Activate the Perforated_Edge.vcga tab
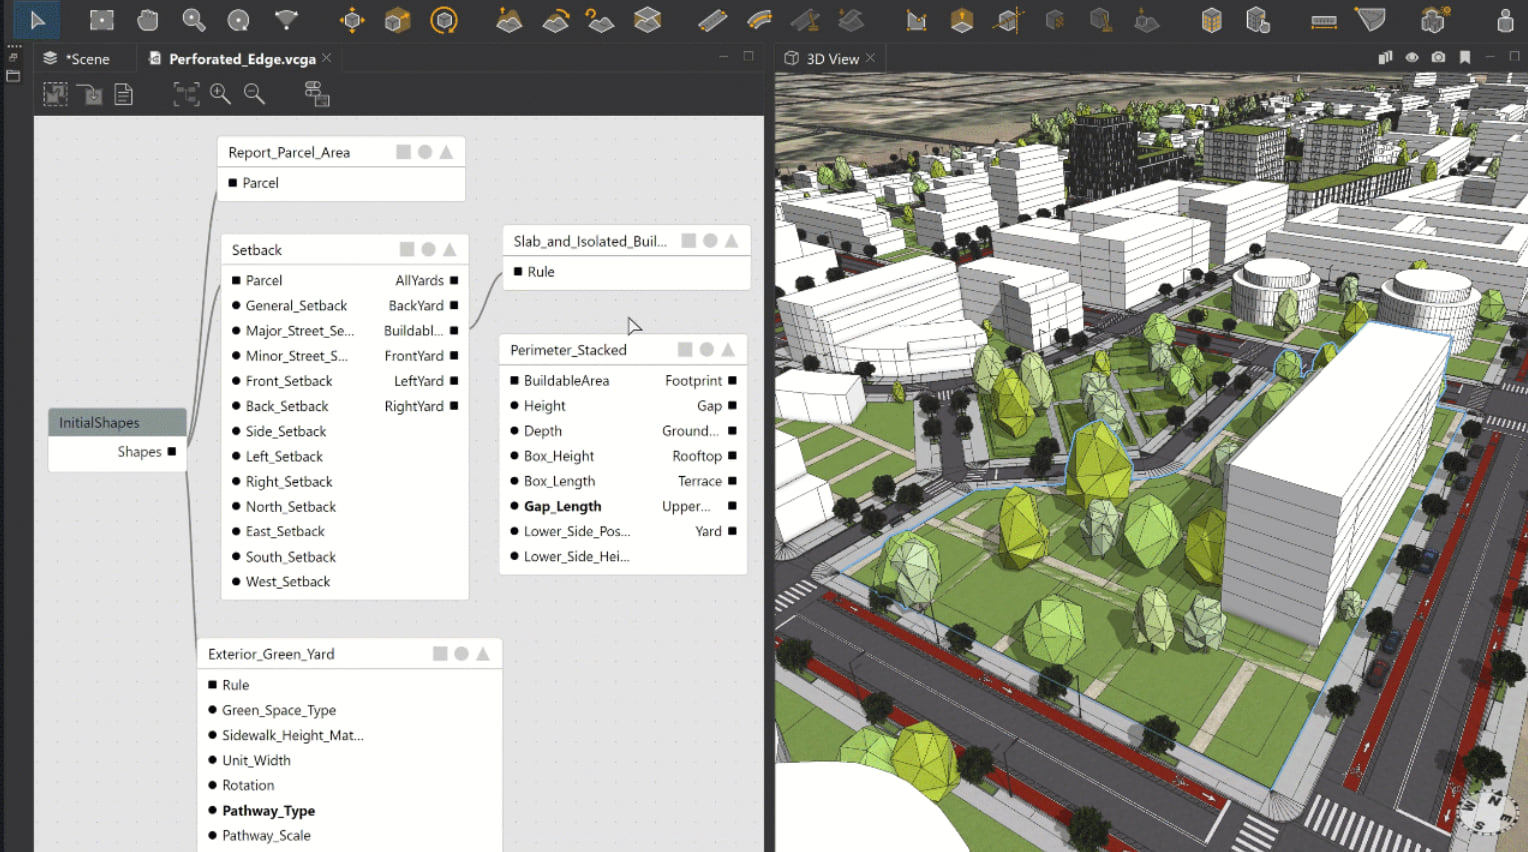This screenshot has width=1528, height=852. tap(241, 59)
